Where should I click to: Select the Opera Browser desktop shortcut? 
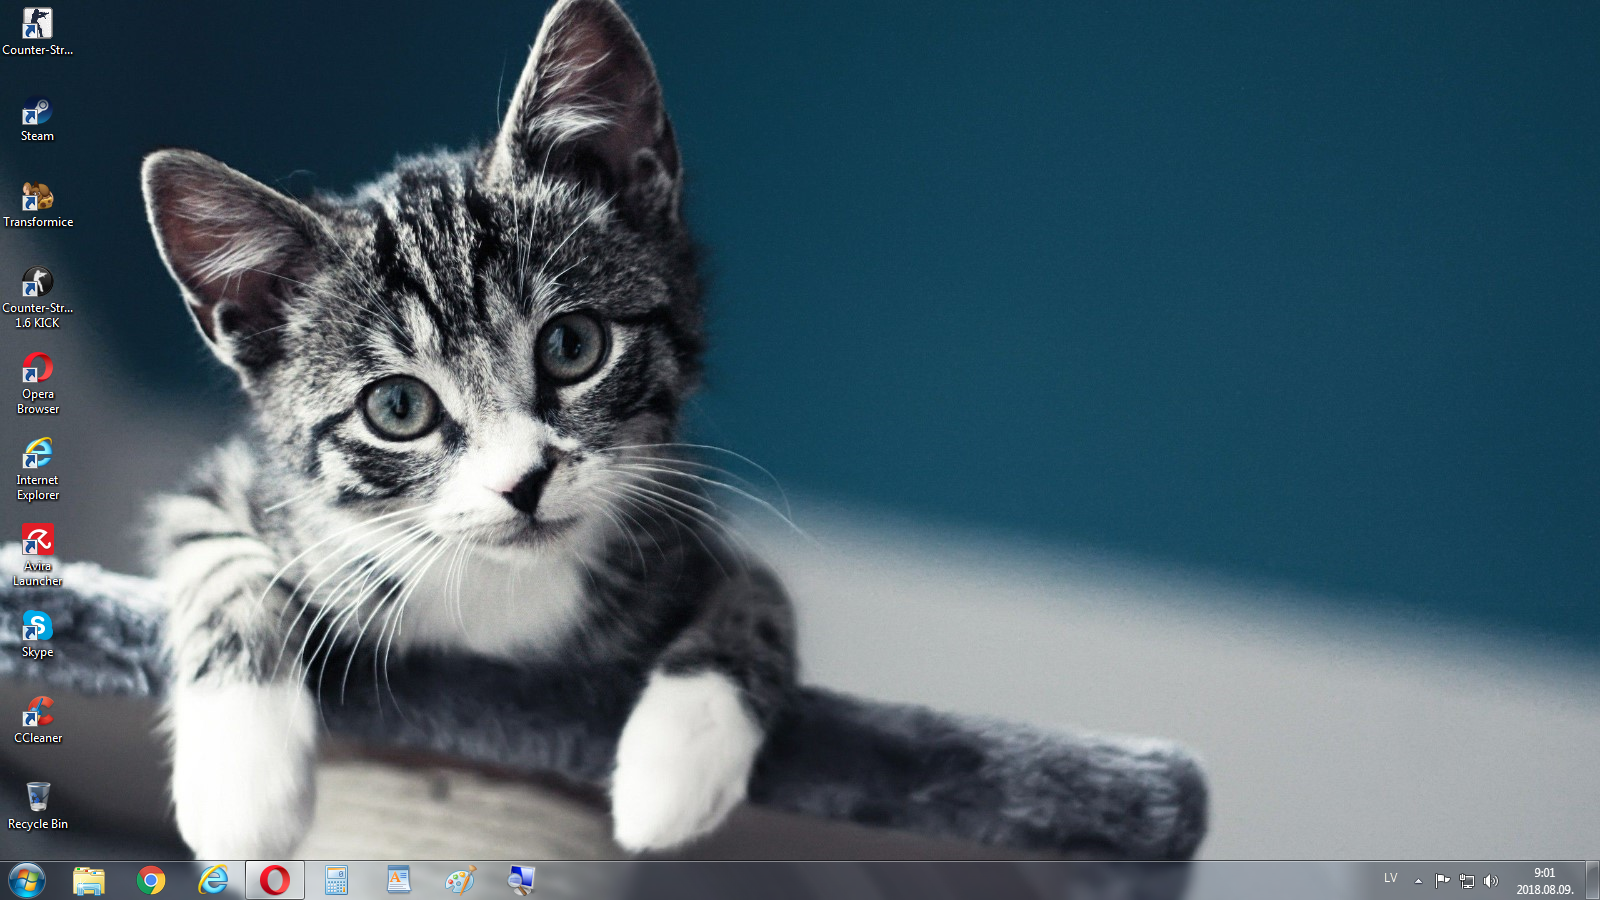pos(38,384)
